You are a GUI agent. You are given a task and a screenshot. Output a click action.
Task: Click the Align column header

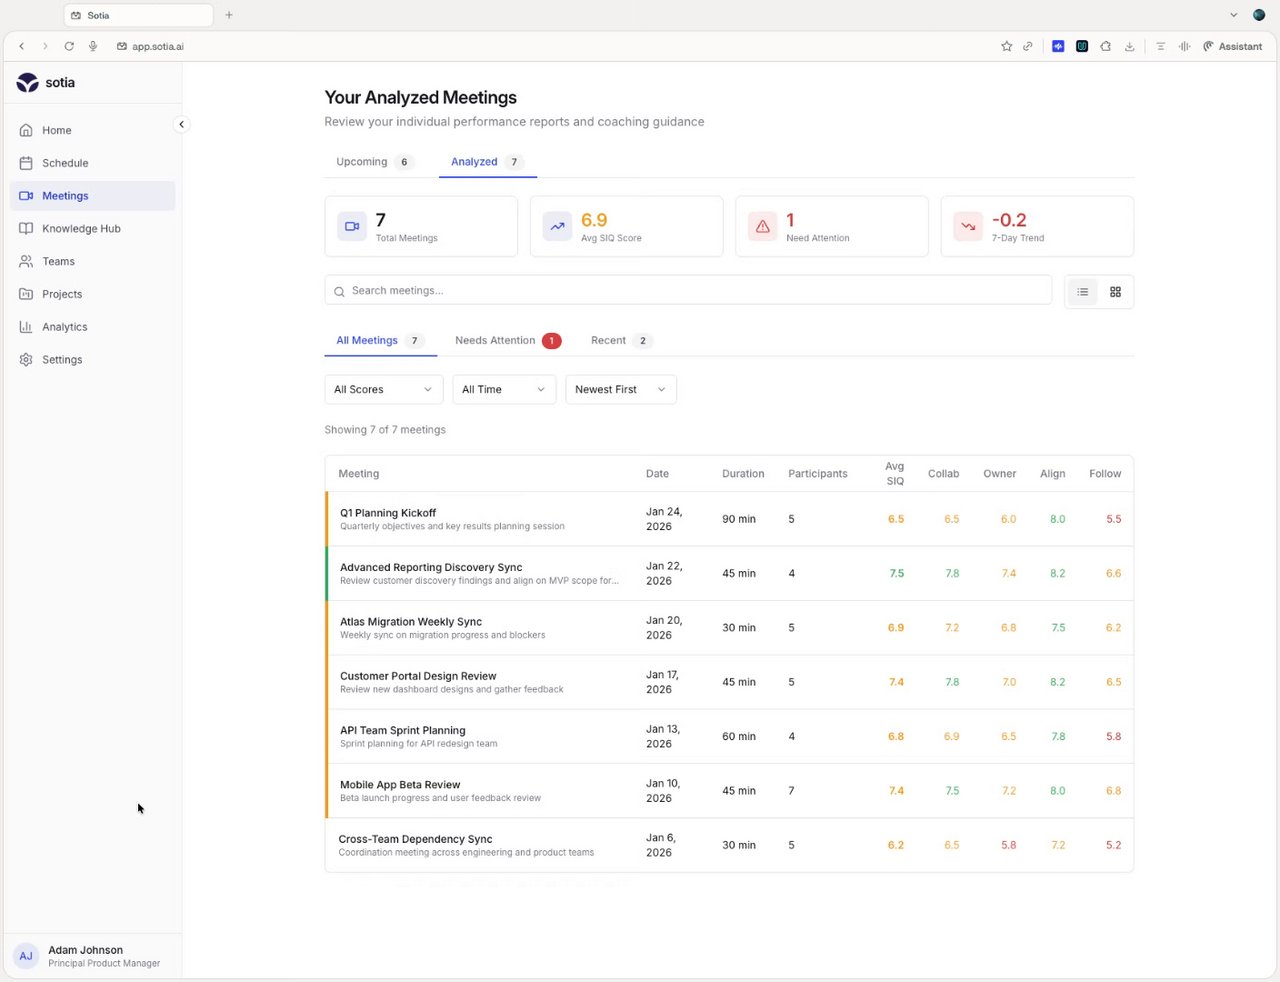(1052, 474)
